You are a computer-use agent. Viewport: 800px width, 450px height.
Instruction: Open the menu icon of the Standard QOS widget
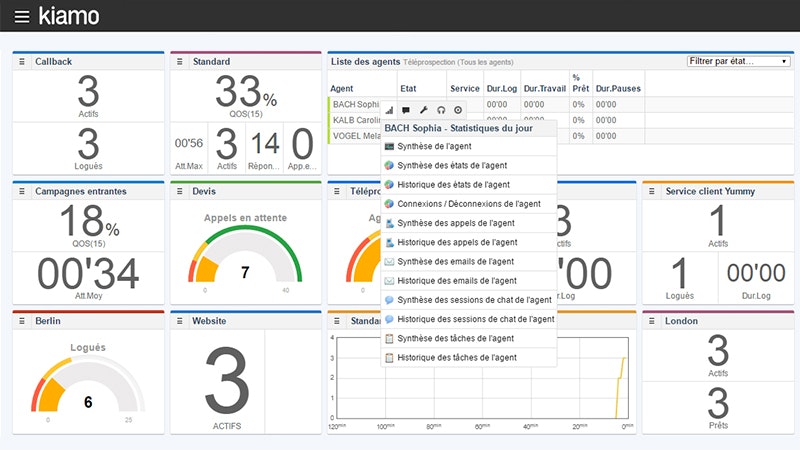[180, 62]
